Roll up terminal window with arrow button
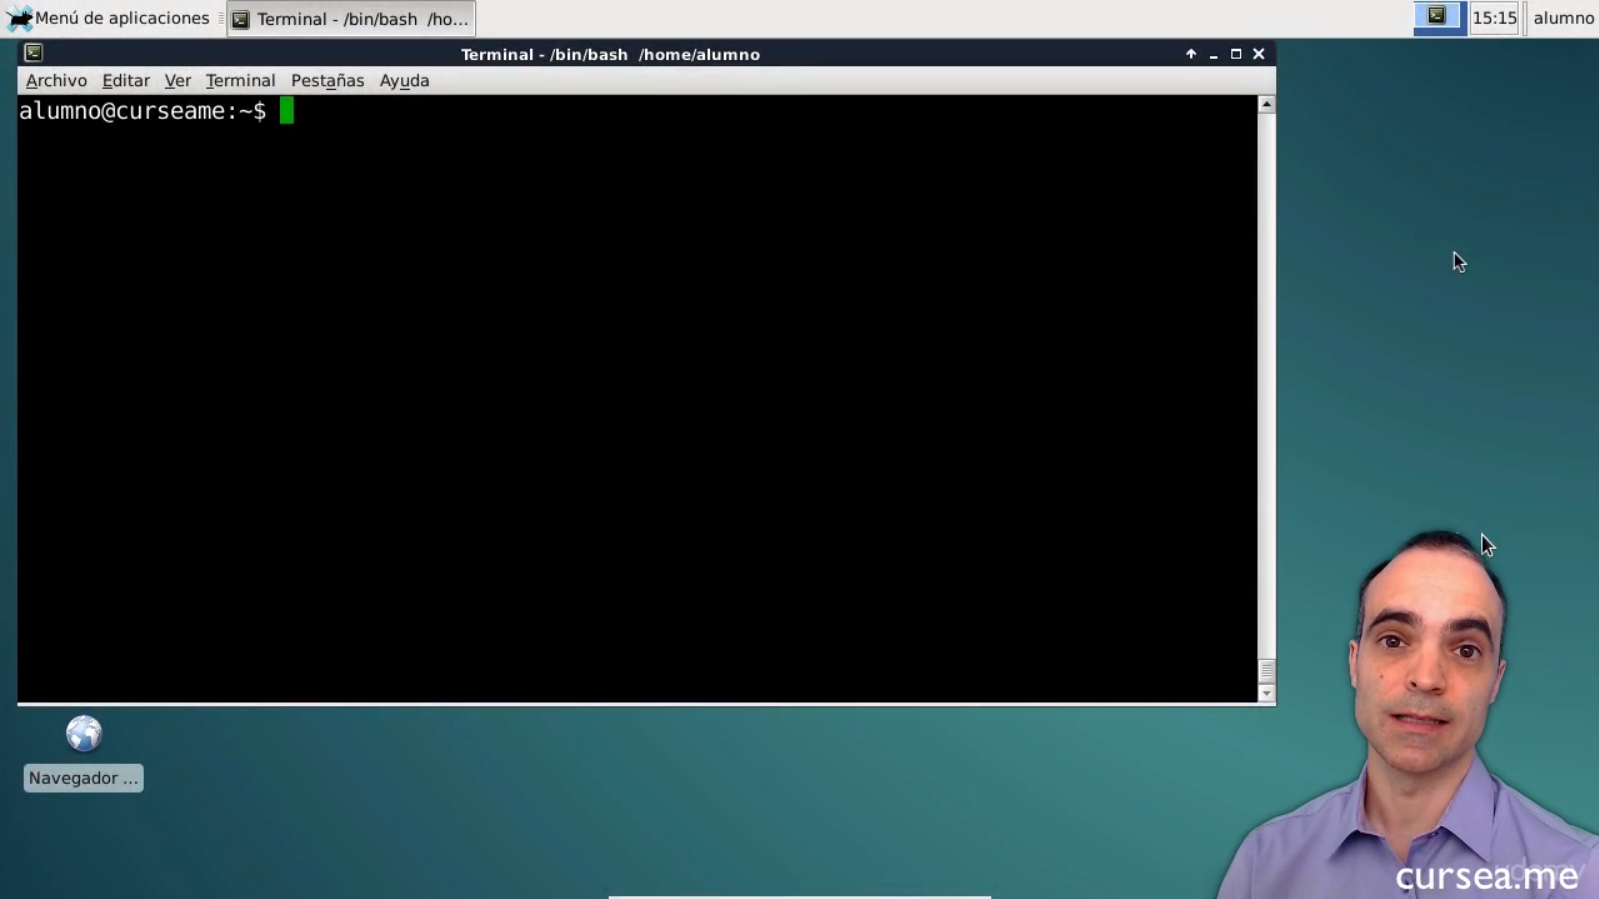The height and width of the screenshot is (899, 1599). 1191,54
